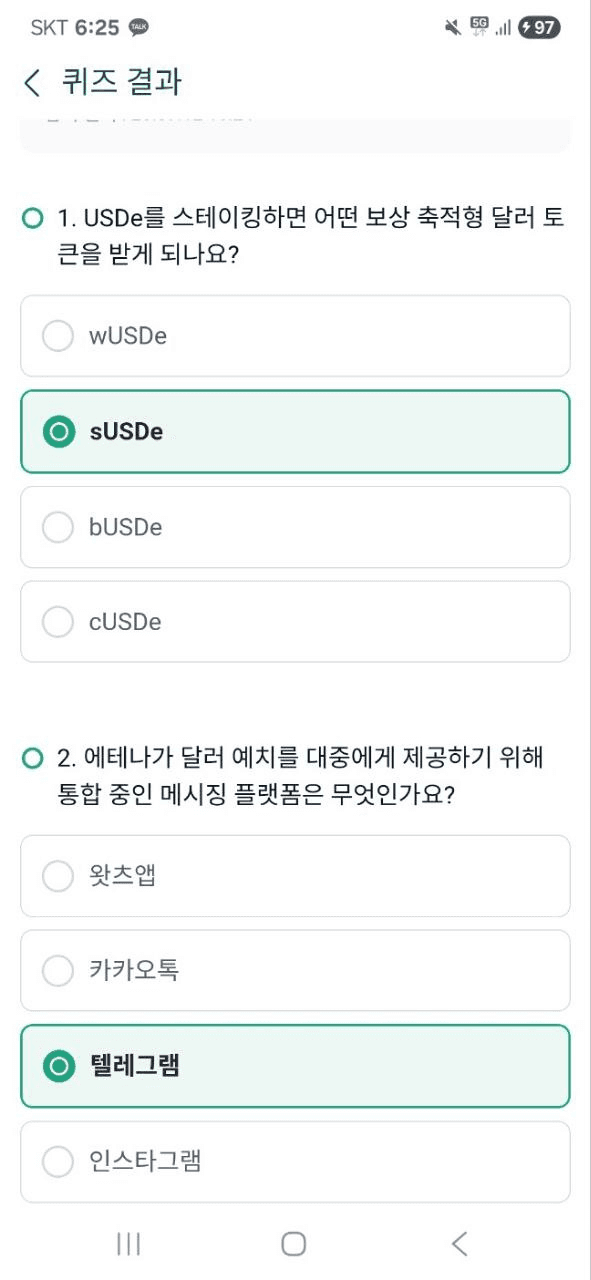Tap the 5G network status icon

tap(479, 27)
